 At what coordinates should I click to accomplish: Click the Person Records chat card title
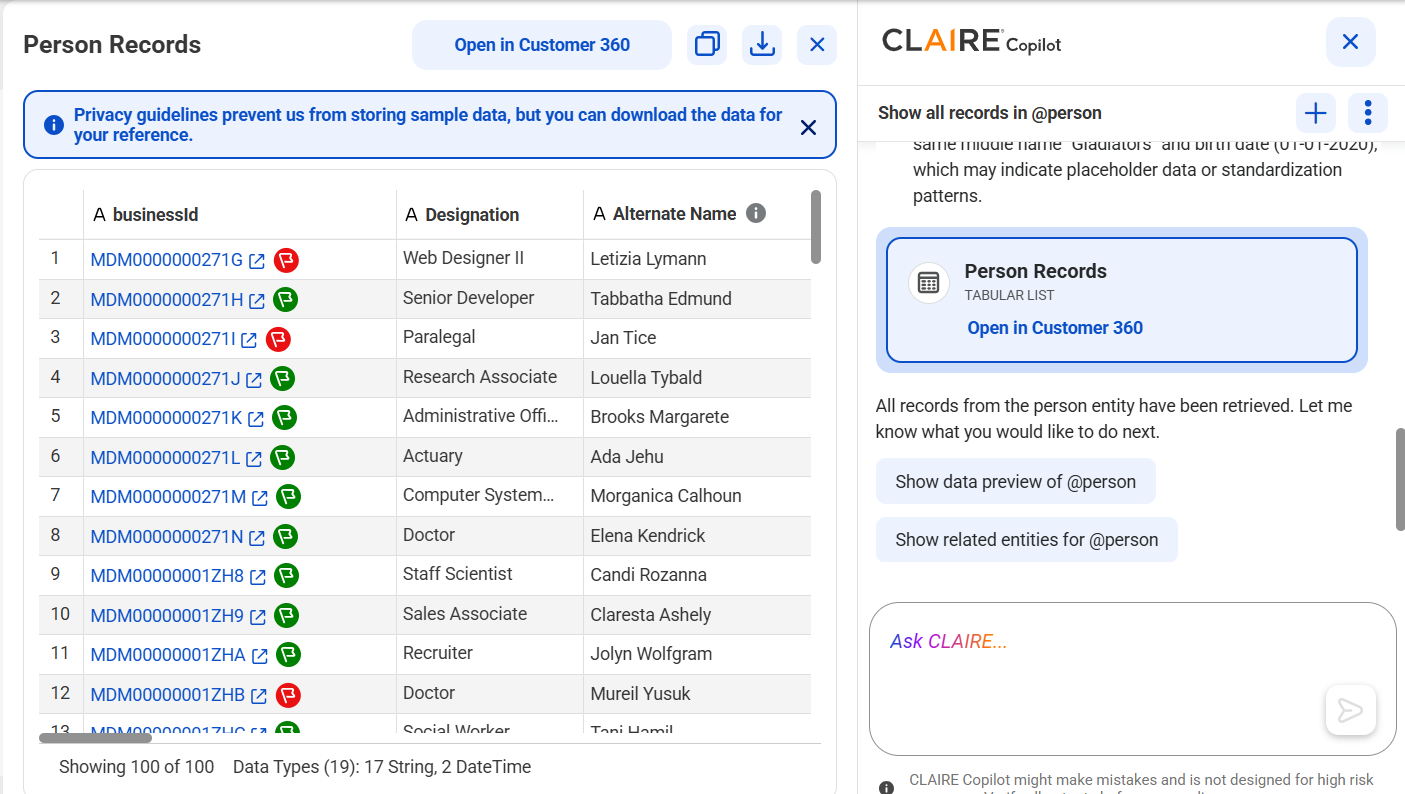[x=1035, y=271]
